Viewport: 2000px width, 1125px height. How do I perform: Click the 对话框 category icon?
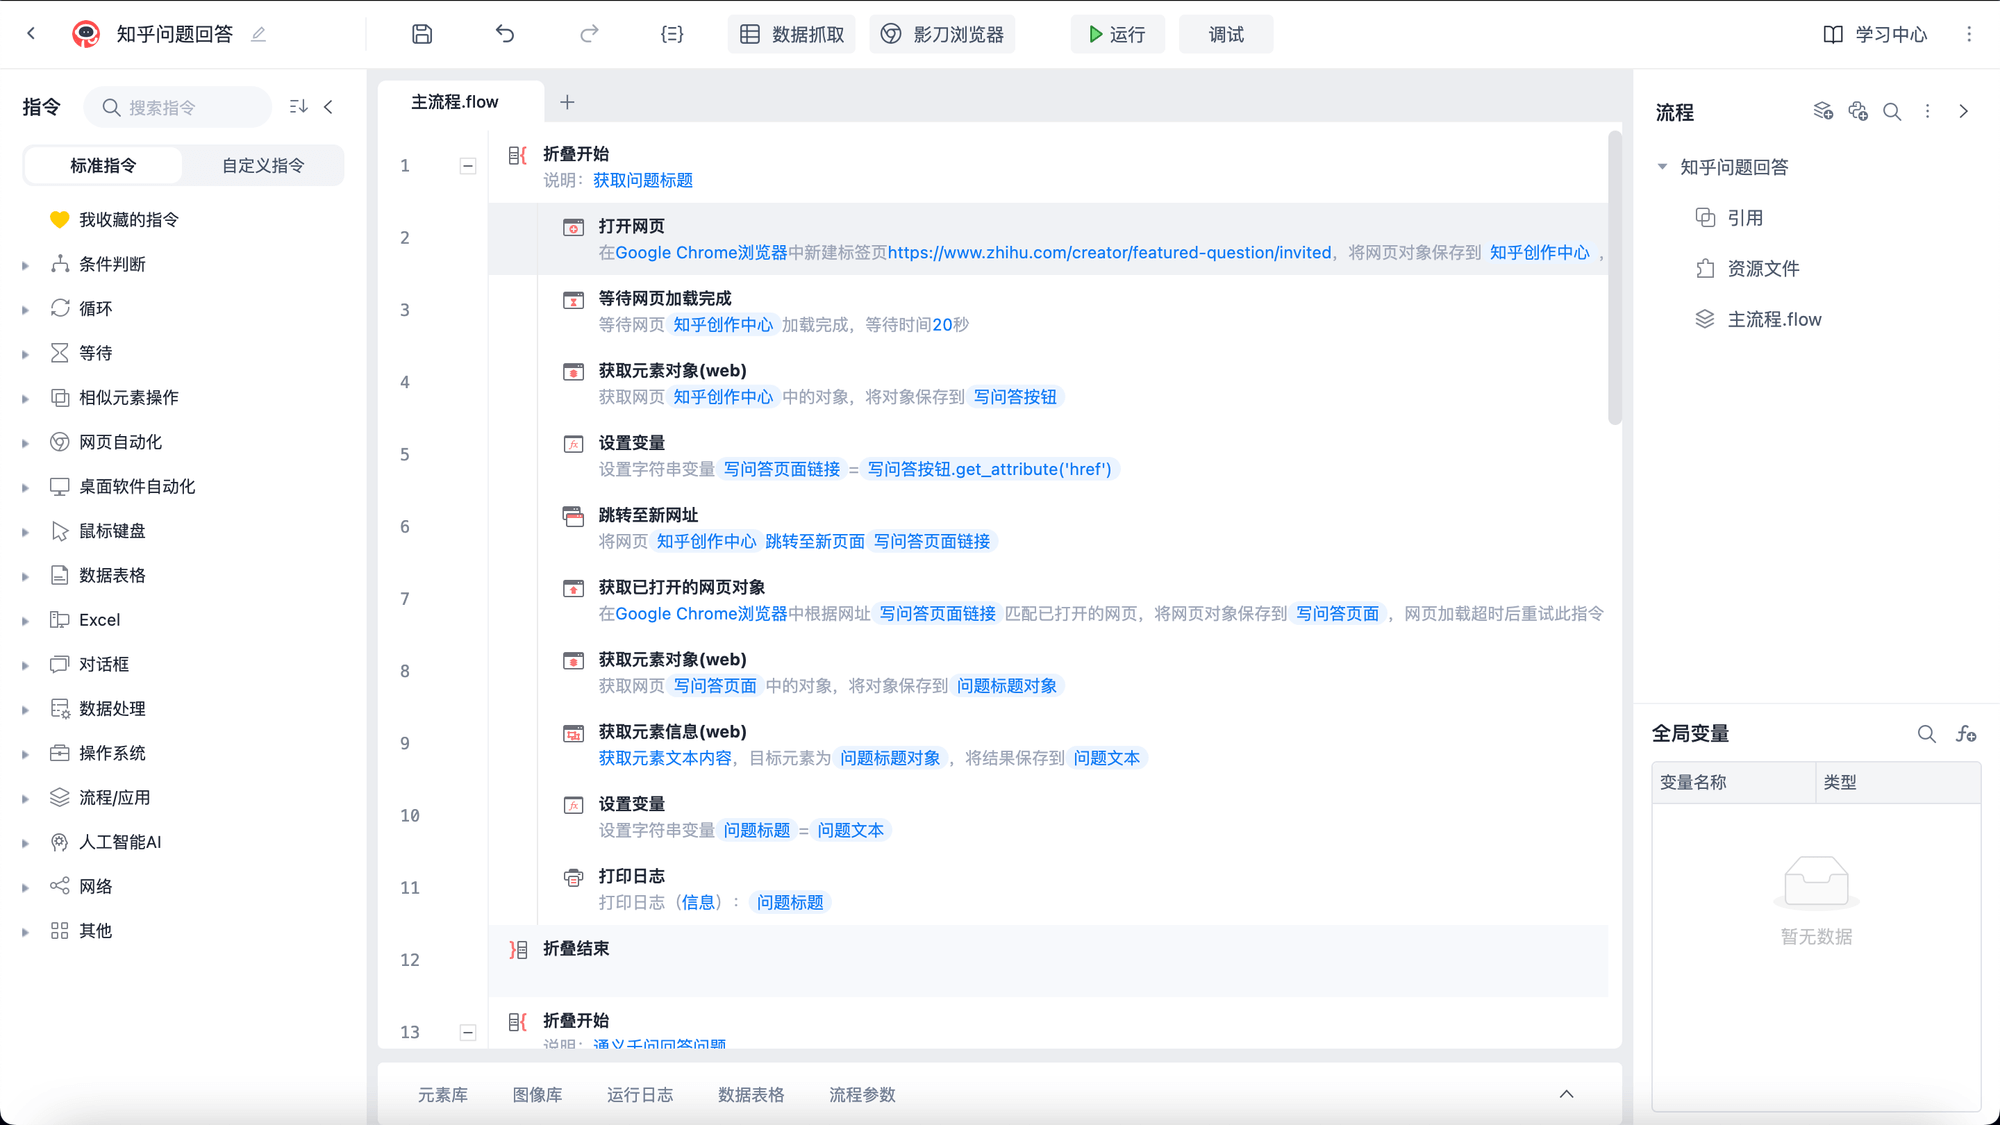60,664
